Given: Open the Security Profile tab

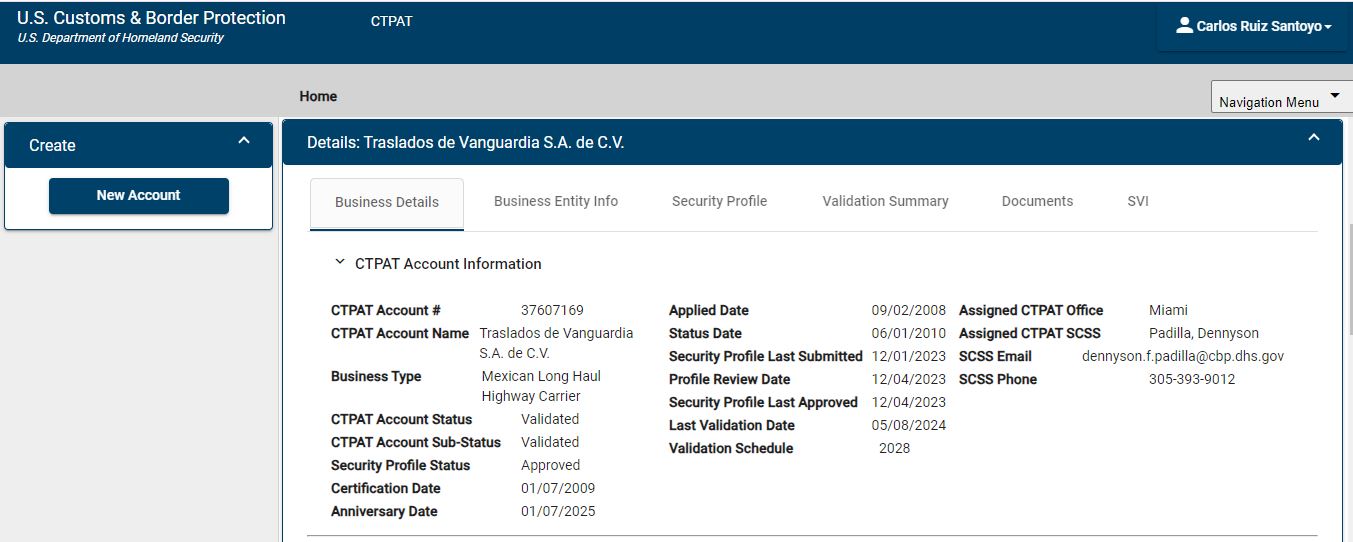Looking at the screenshot, I should point(719,202).
